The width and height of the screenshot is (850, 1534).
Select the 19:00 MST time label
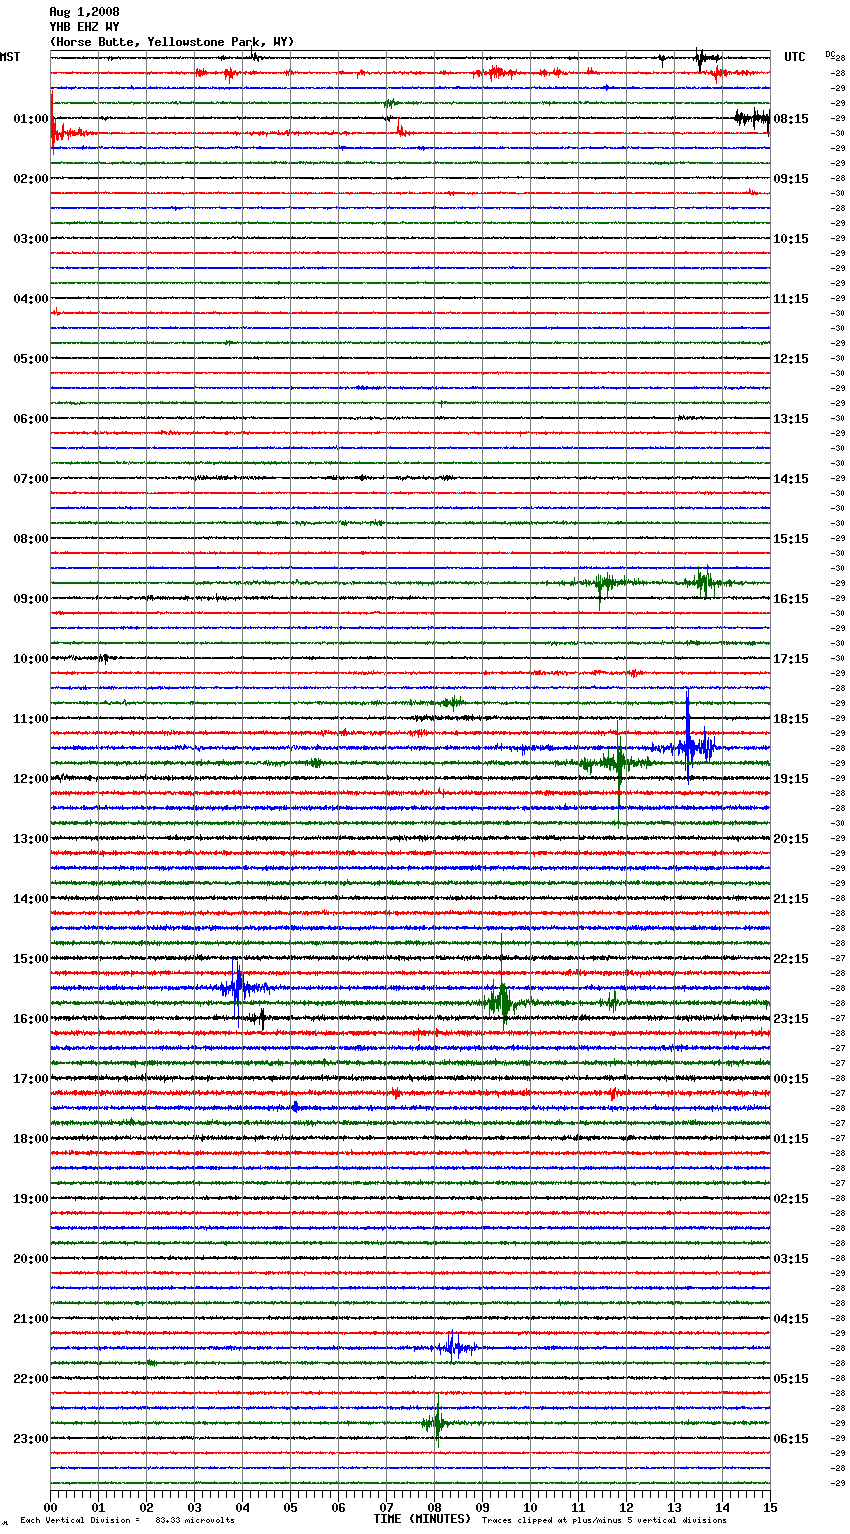[x=31, y=1199]
